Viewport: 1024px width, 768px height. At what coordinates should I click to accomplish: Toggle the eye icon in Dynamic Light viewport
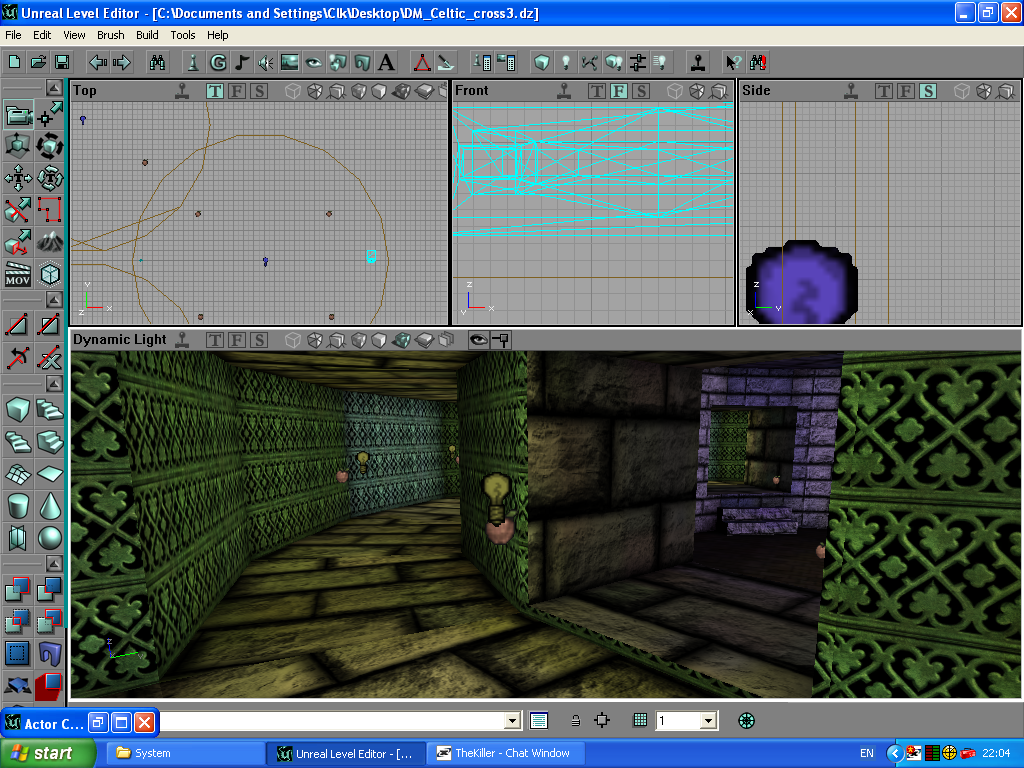pos(479,340)
